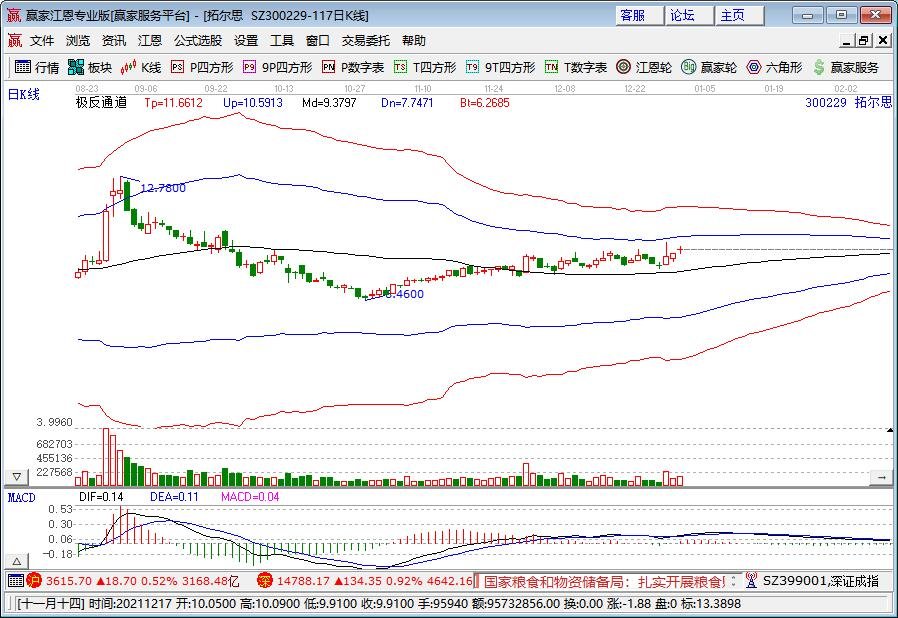Click the Tp=11.6612 value

(174, 103)
